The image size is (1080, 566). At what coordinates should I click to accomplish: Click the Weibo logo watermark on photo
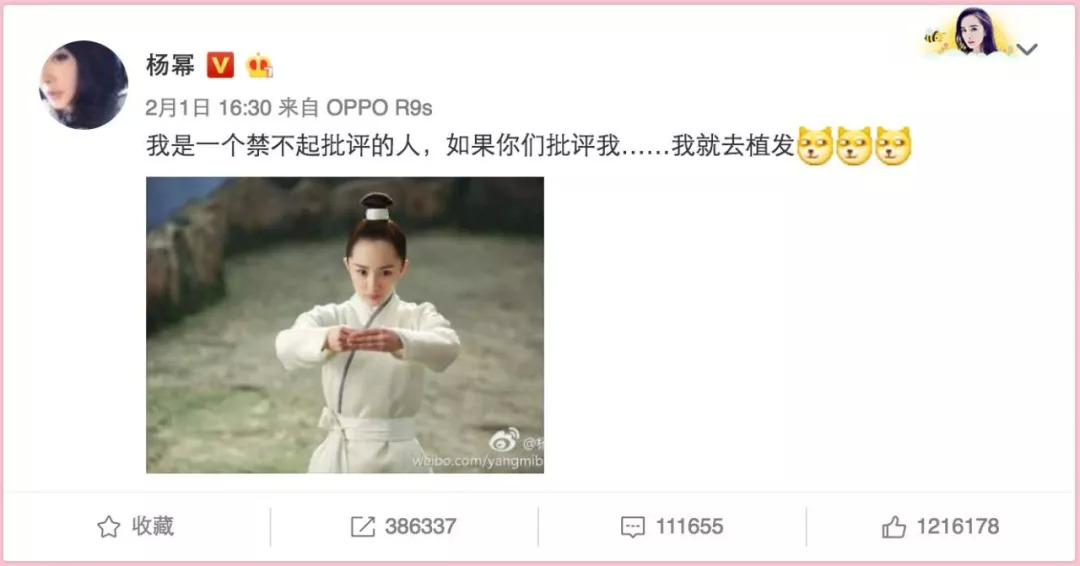pyautogui.click(x=504, y=441)
